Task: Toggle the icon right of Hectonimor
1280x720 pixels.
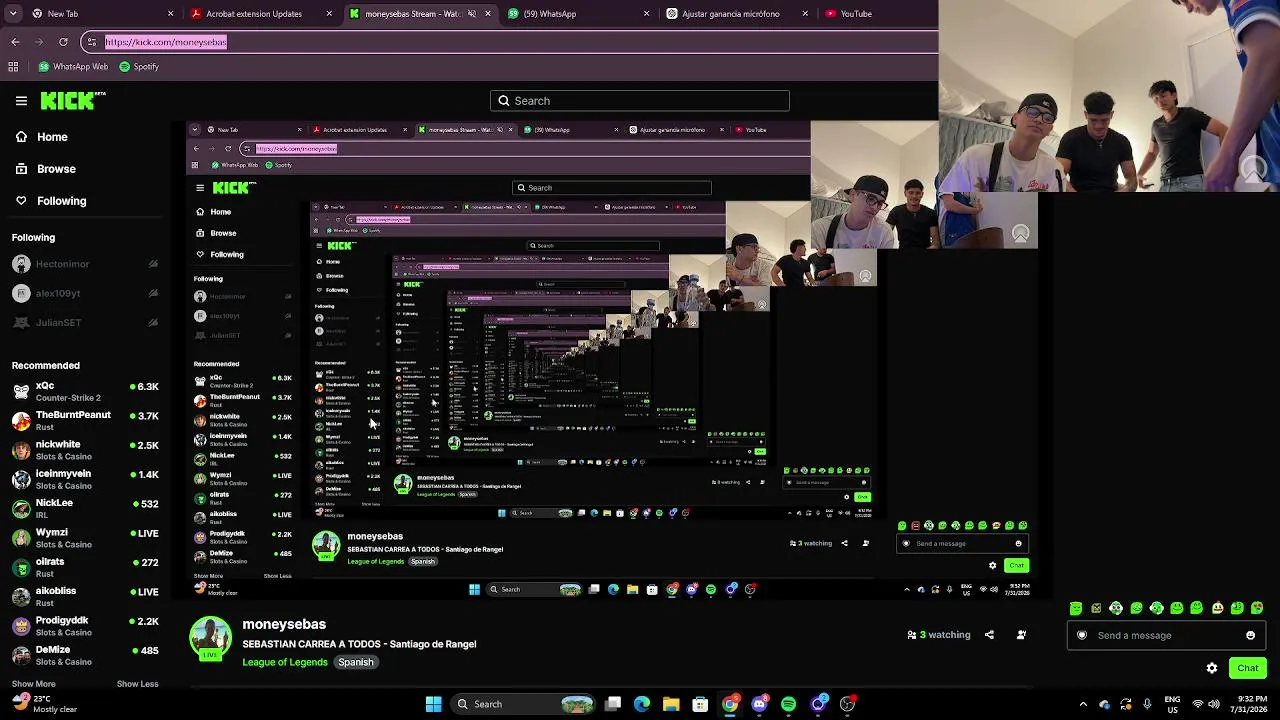Action: [x=153, y=264]
